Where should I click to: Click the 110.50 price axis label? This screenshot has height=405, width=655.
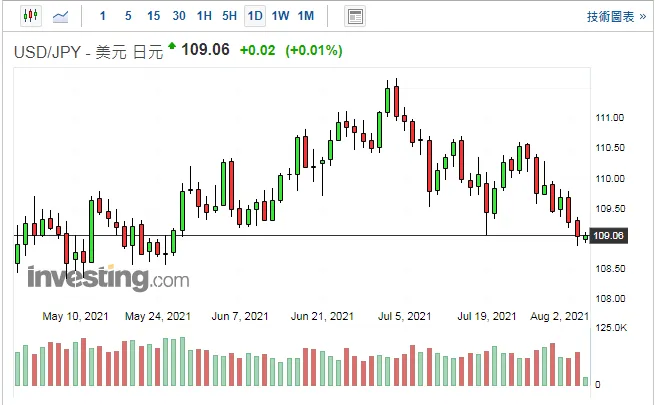coord(609,148)
